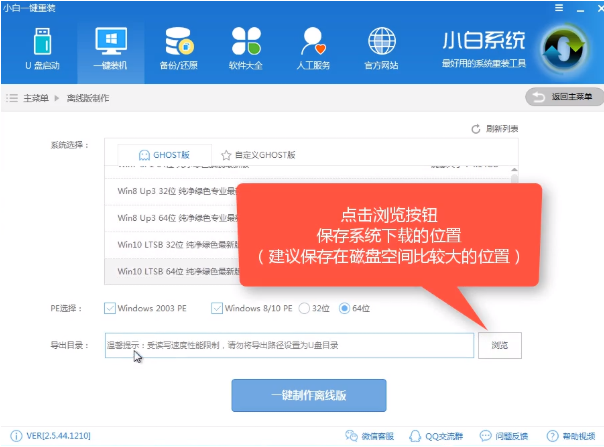Open the 备份/还原 backup restore section

[x=178, y=49]
